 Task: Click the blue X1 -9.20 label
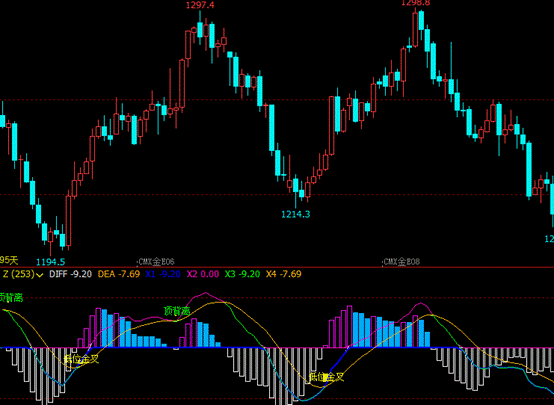click(163, 274)
